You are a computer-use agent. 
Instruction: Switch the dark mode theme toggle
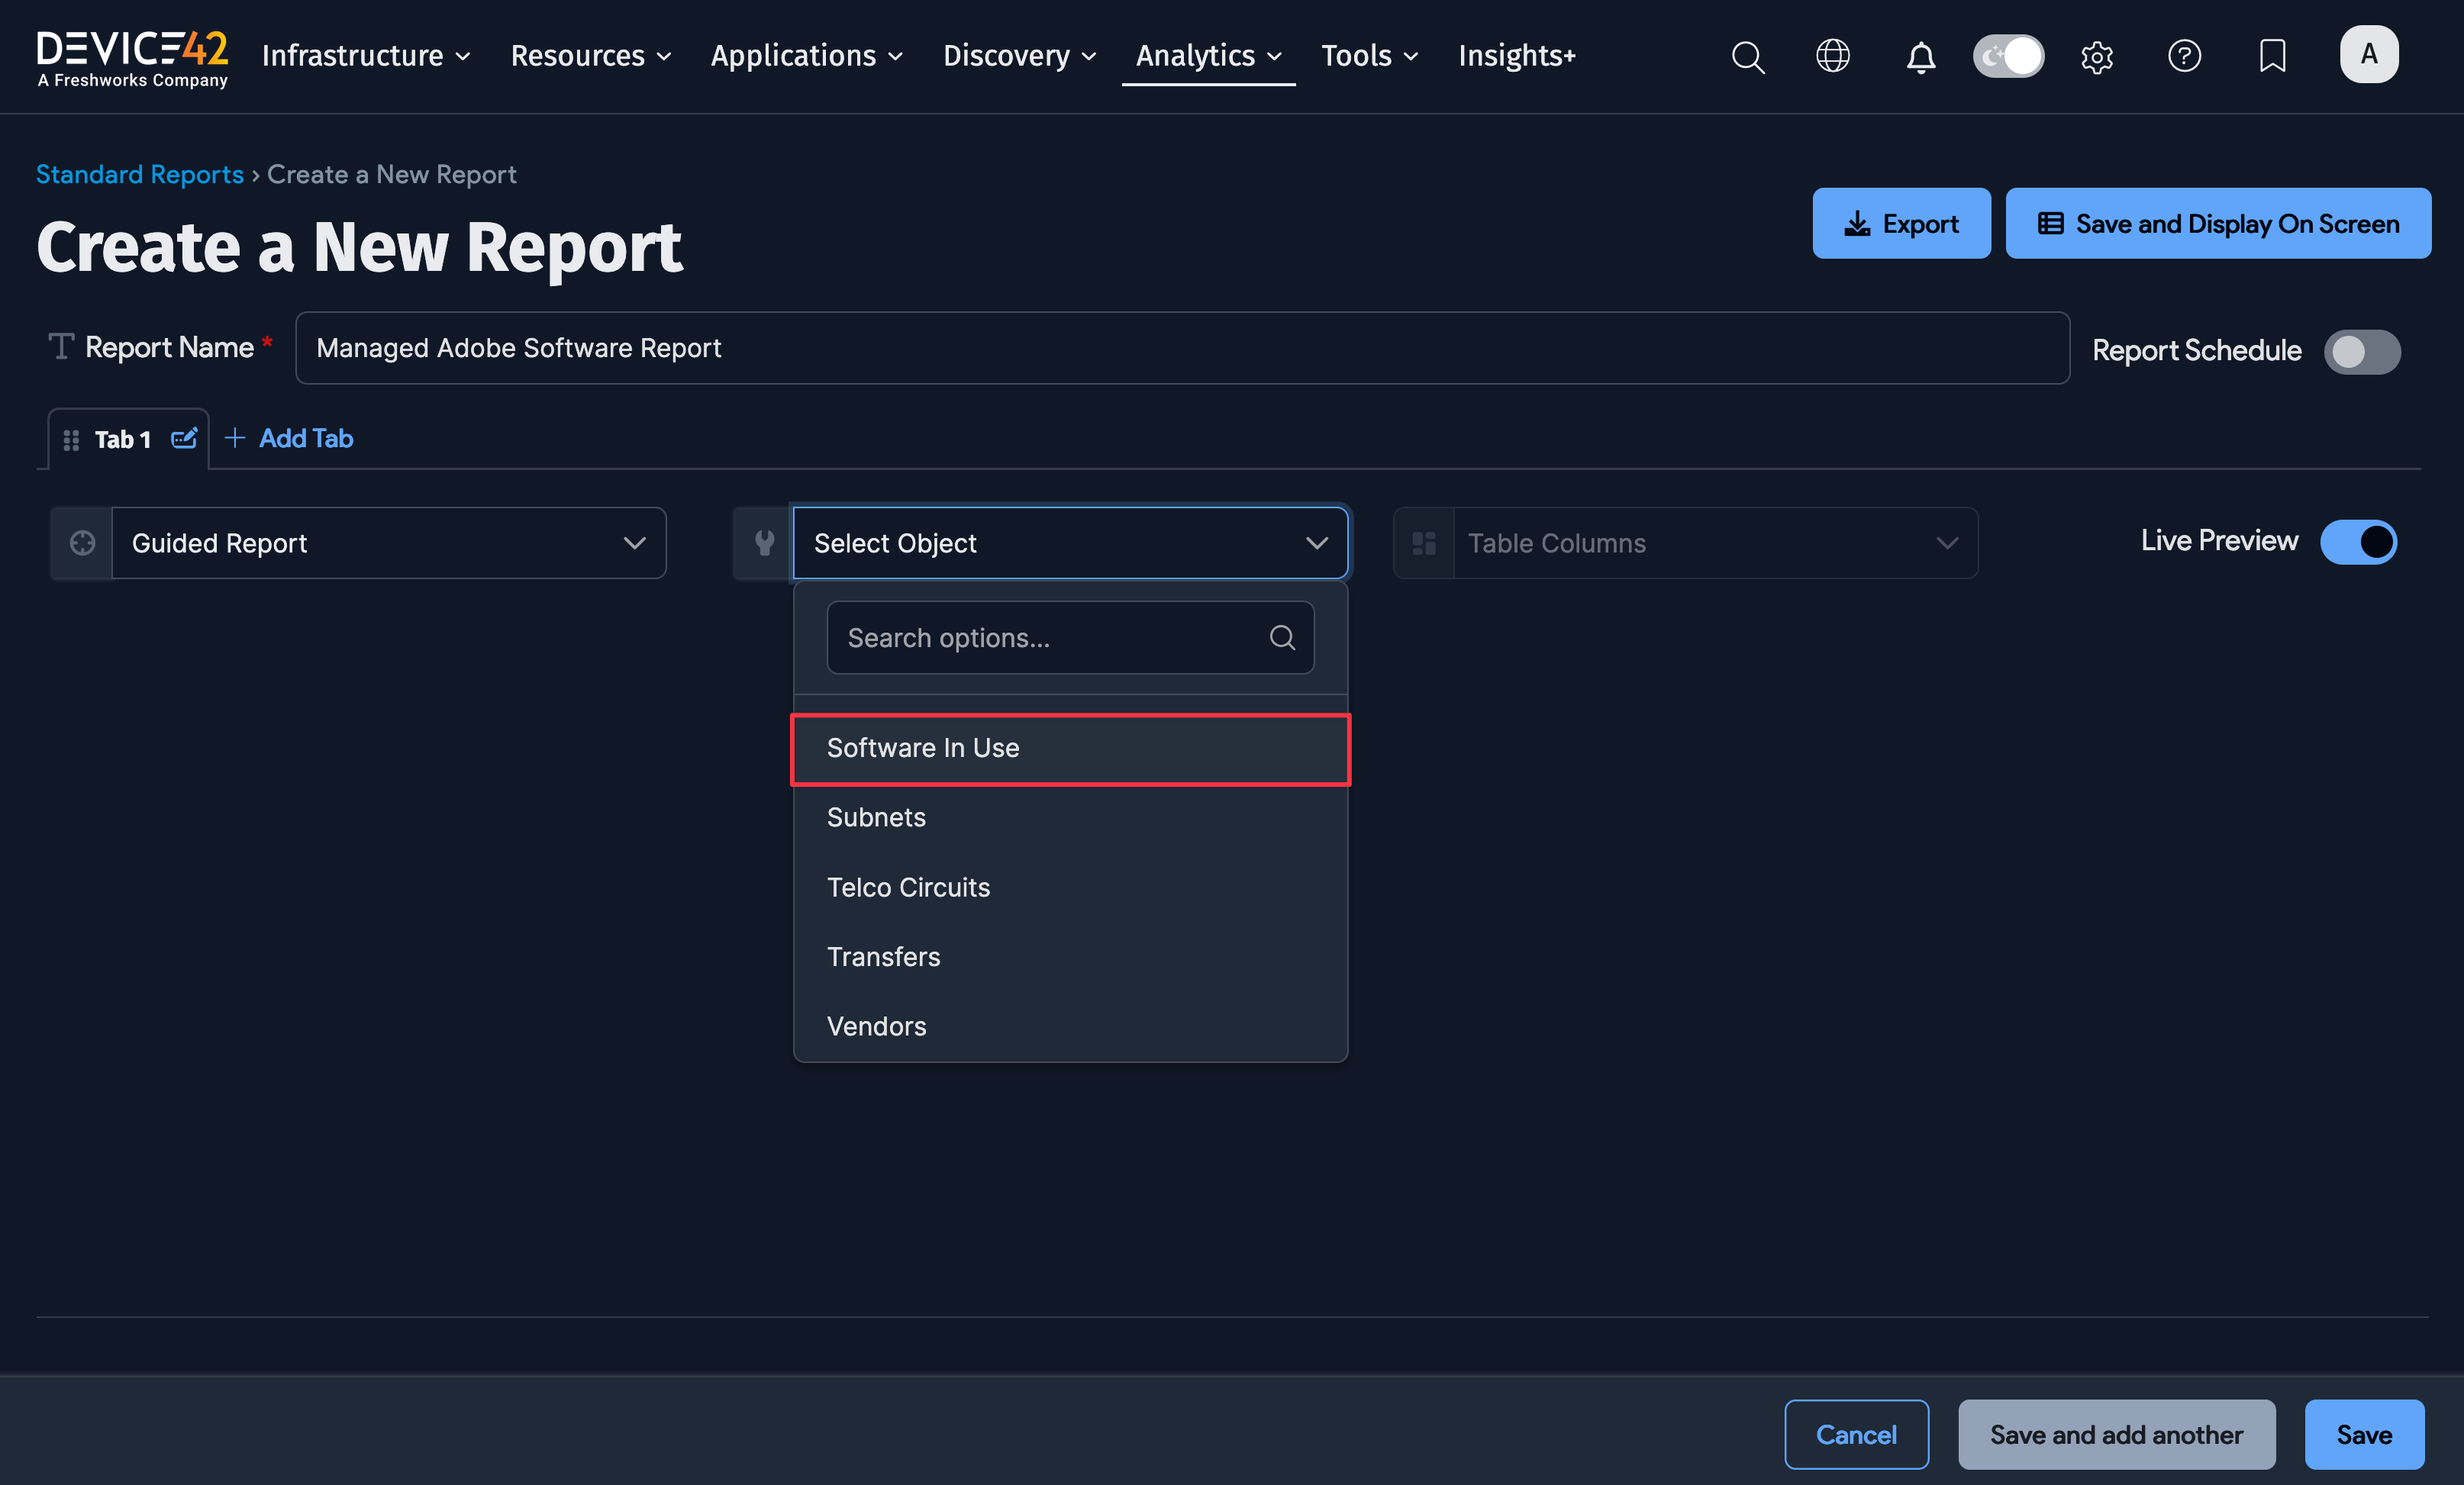(x=2008, y=56)
